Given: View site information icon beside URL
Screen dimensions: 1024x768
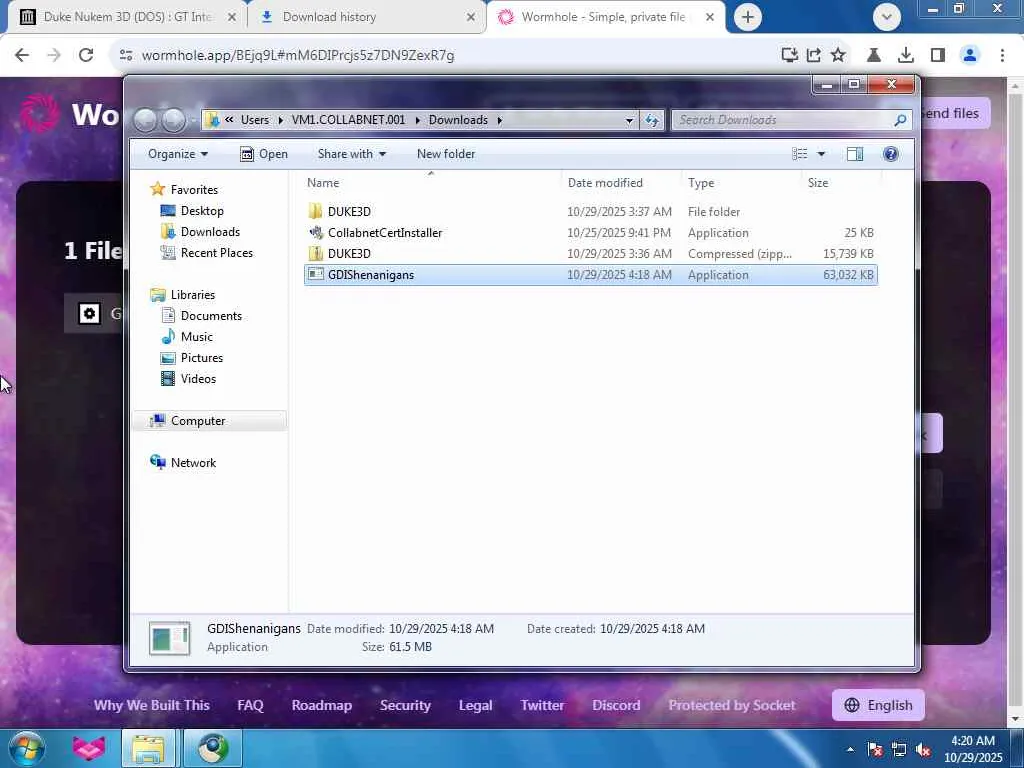Looking at the screenshot, I should click(x=126, y=56).
